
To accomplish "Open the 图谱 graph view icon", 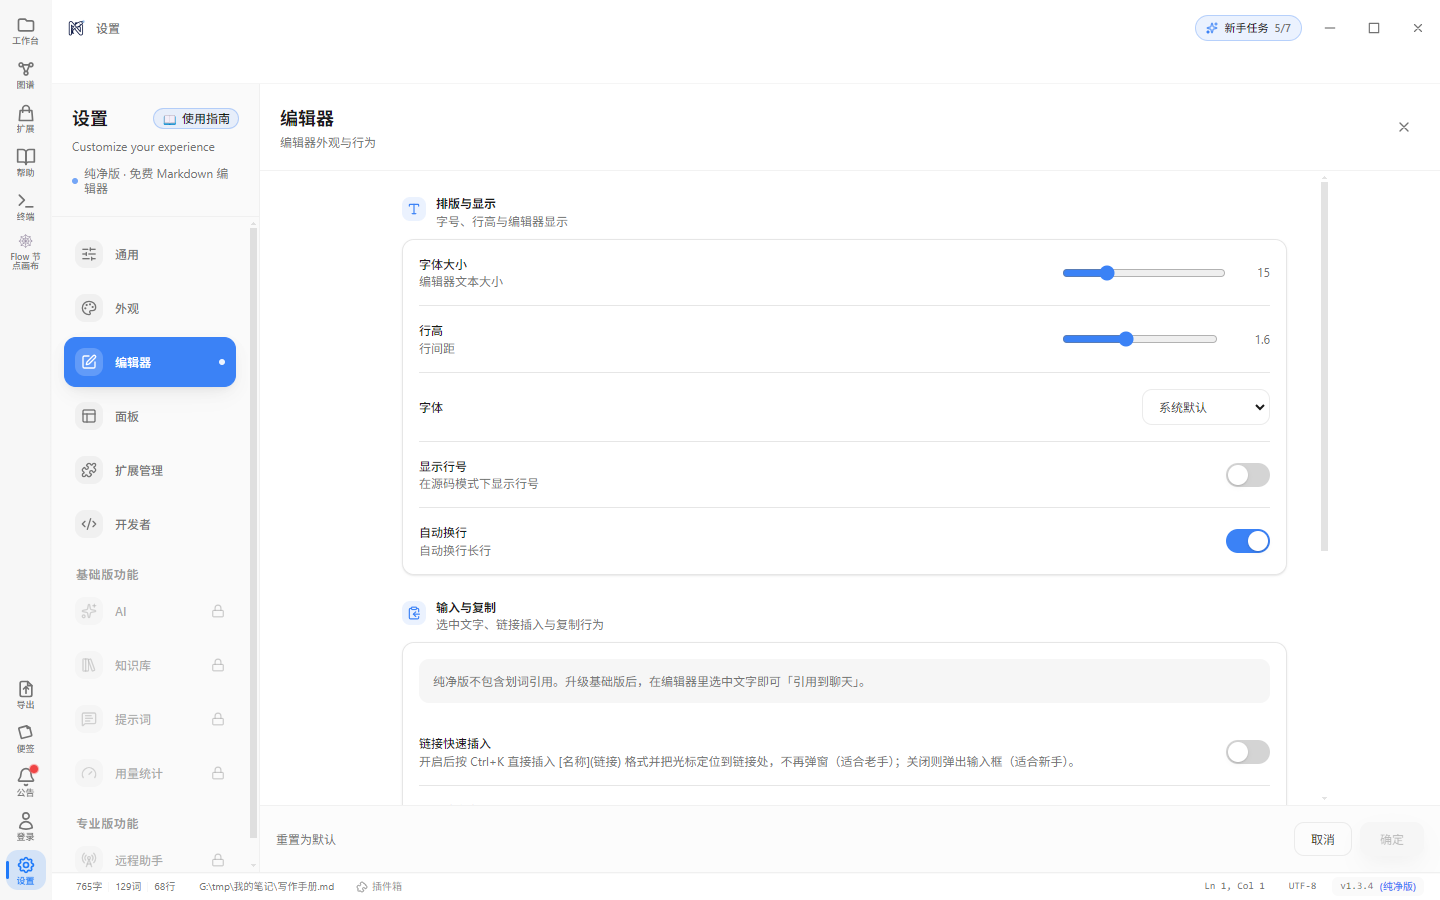I will coord(26,74).
